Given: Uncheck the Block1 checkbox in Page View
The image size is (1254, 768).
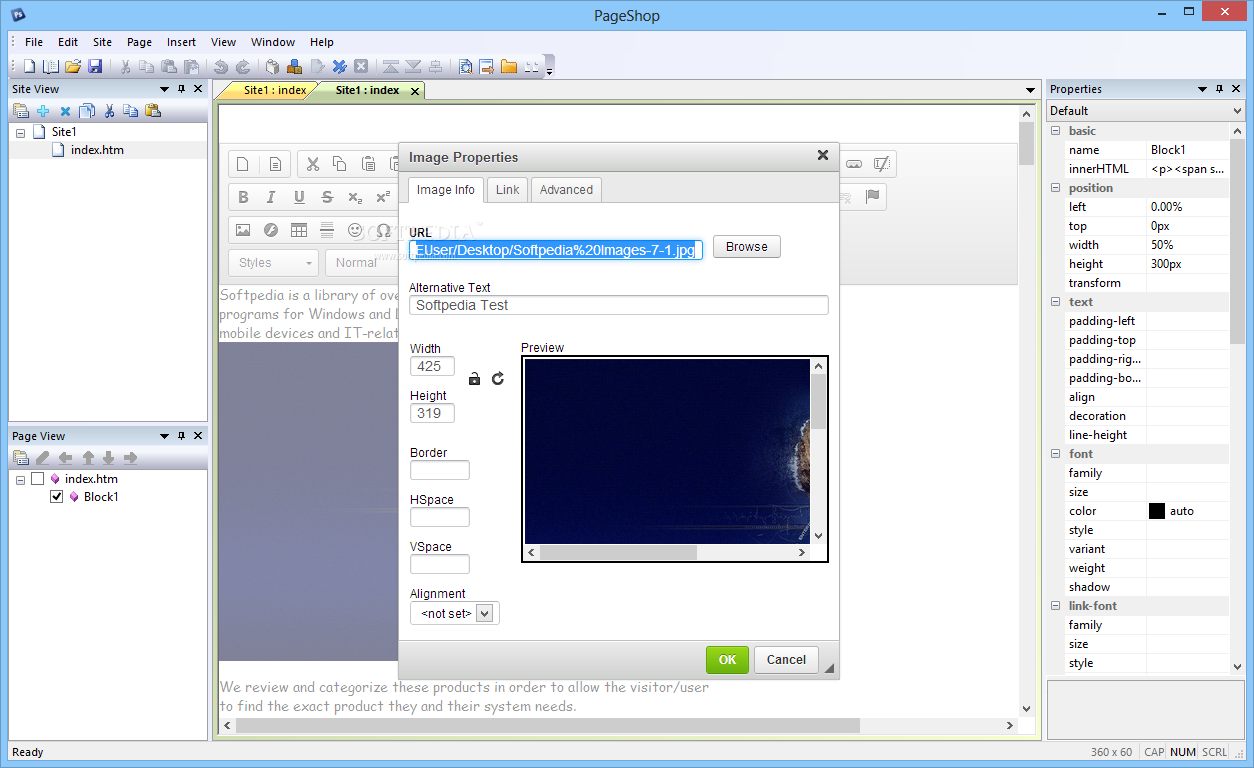Looking at the screenshot, I should click(x=57, y=497).
